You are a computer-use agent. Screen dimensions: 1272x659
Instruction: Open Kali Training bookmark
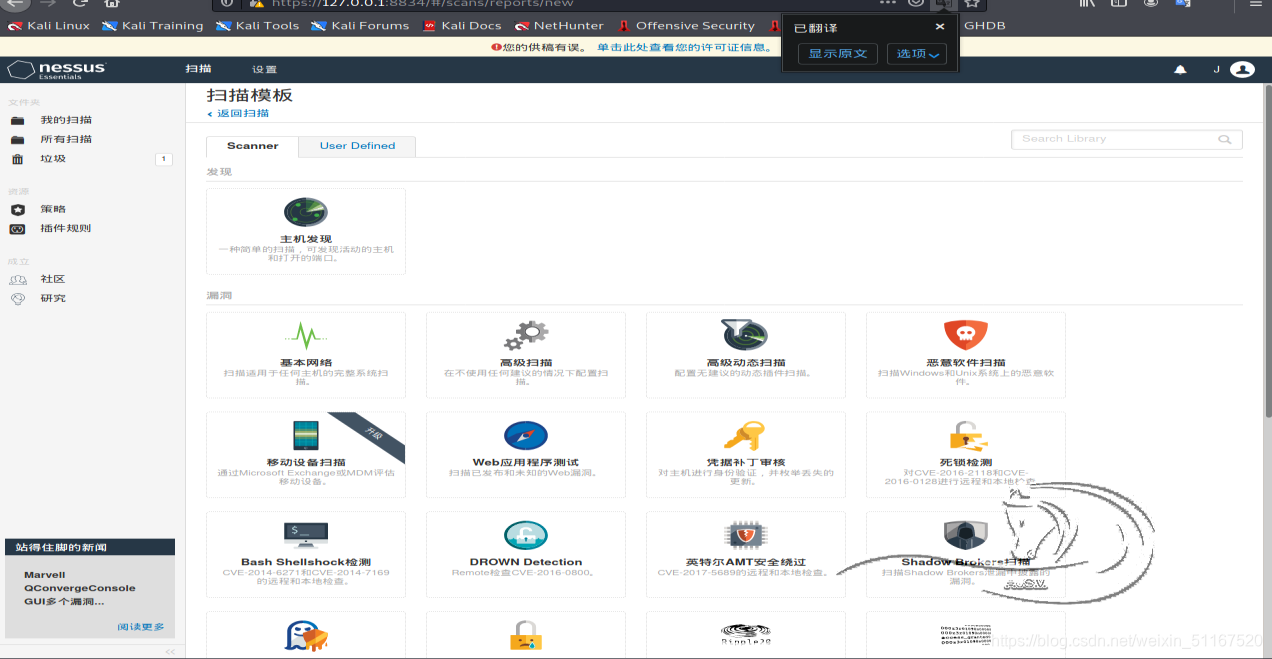tap(152, 26)
